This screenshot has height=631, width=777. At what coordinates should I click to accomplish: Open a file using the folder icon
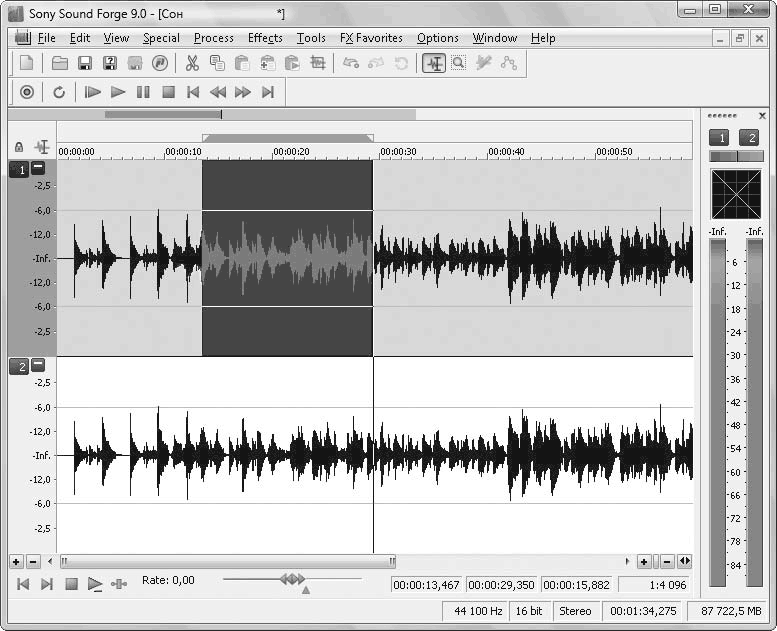click(60, 63)
